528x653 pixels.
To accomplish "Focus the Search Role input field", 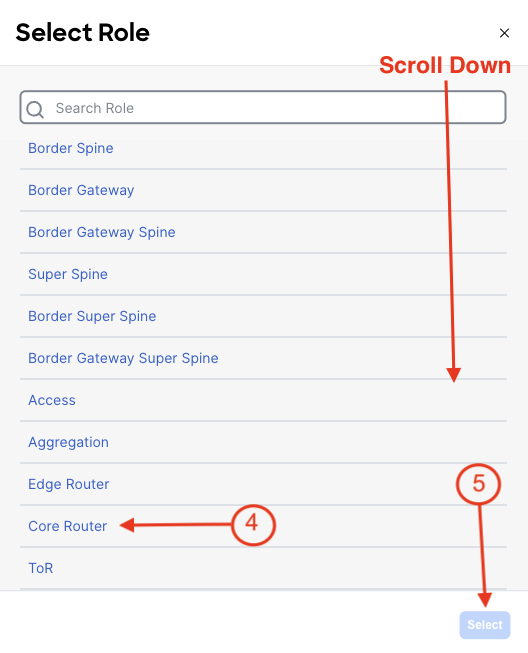I will [263, 107].
